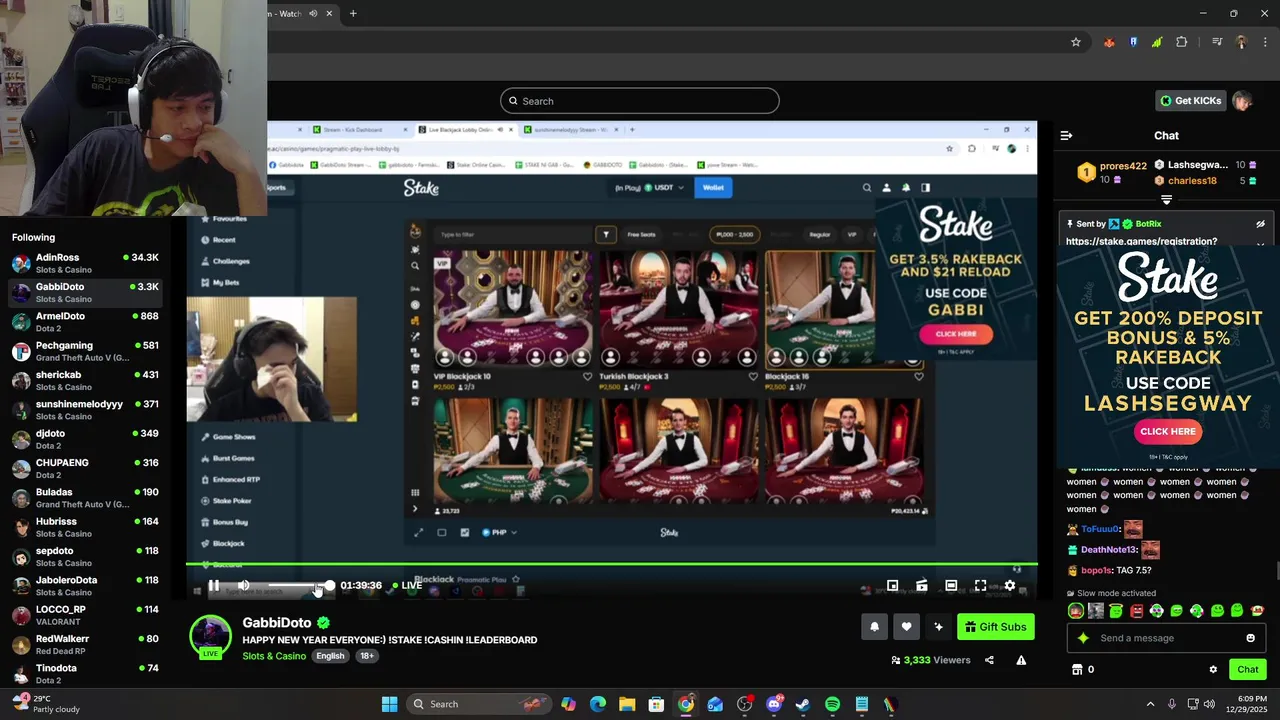Open chat settings gear icon
Viewport: 1280px width, 720px height.
click(1213, 670)
